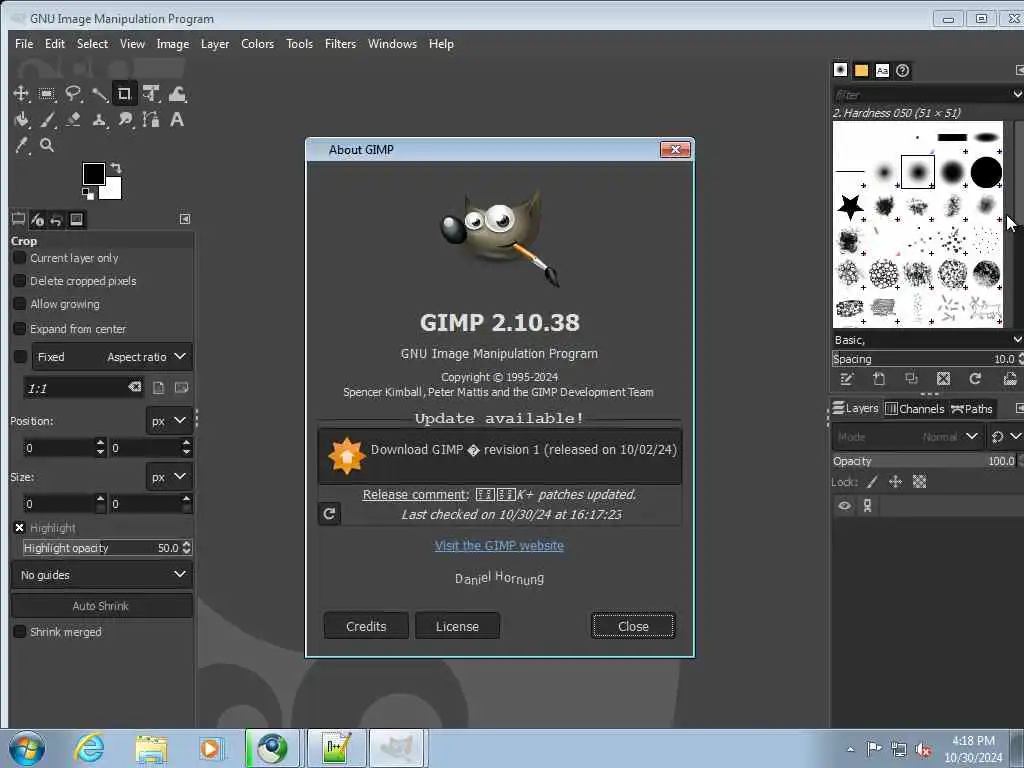The image size is (1024, 768).
Task: Open Internet Explorer from taskbar
Action: point(89,748)
